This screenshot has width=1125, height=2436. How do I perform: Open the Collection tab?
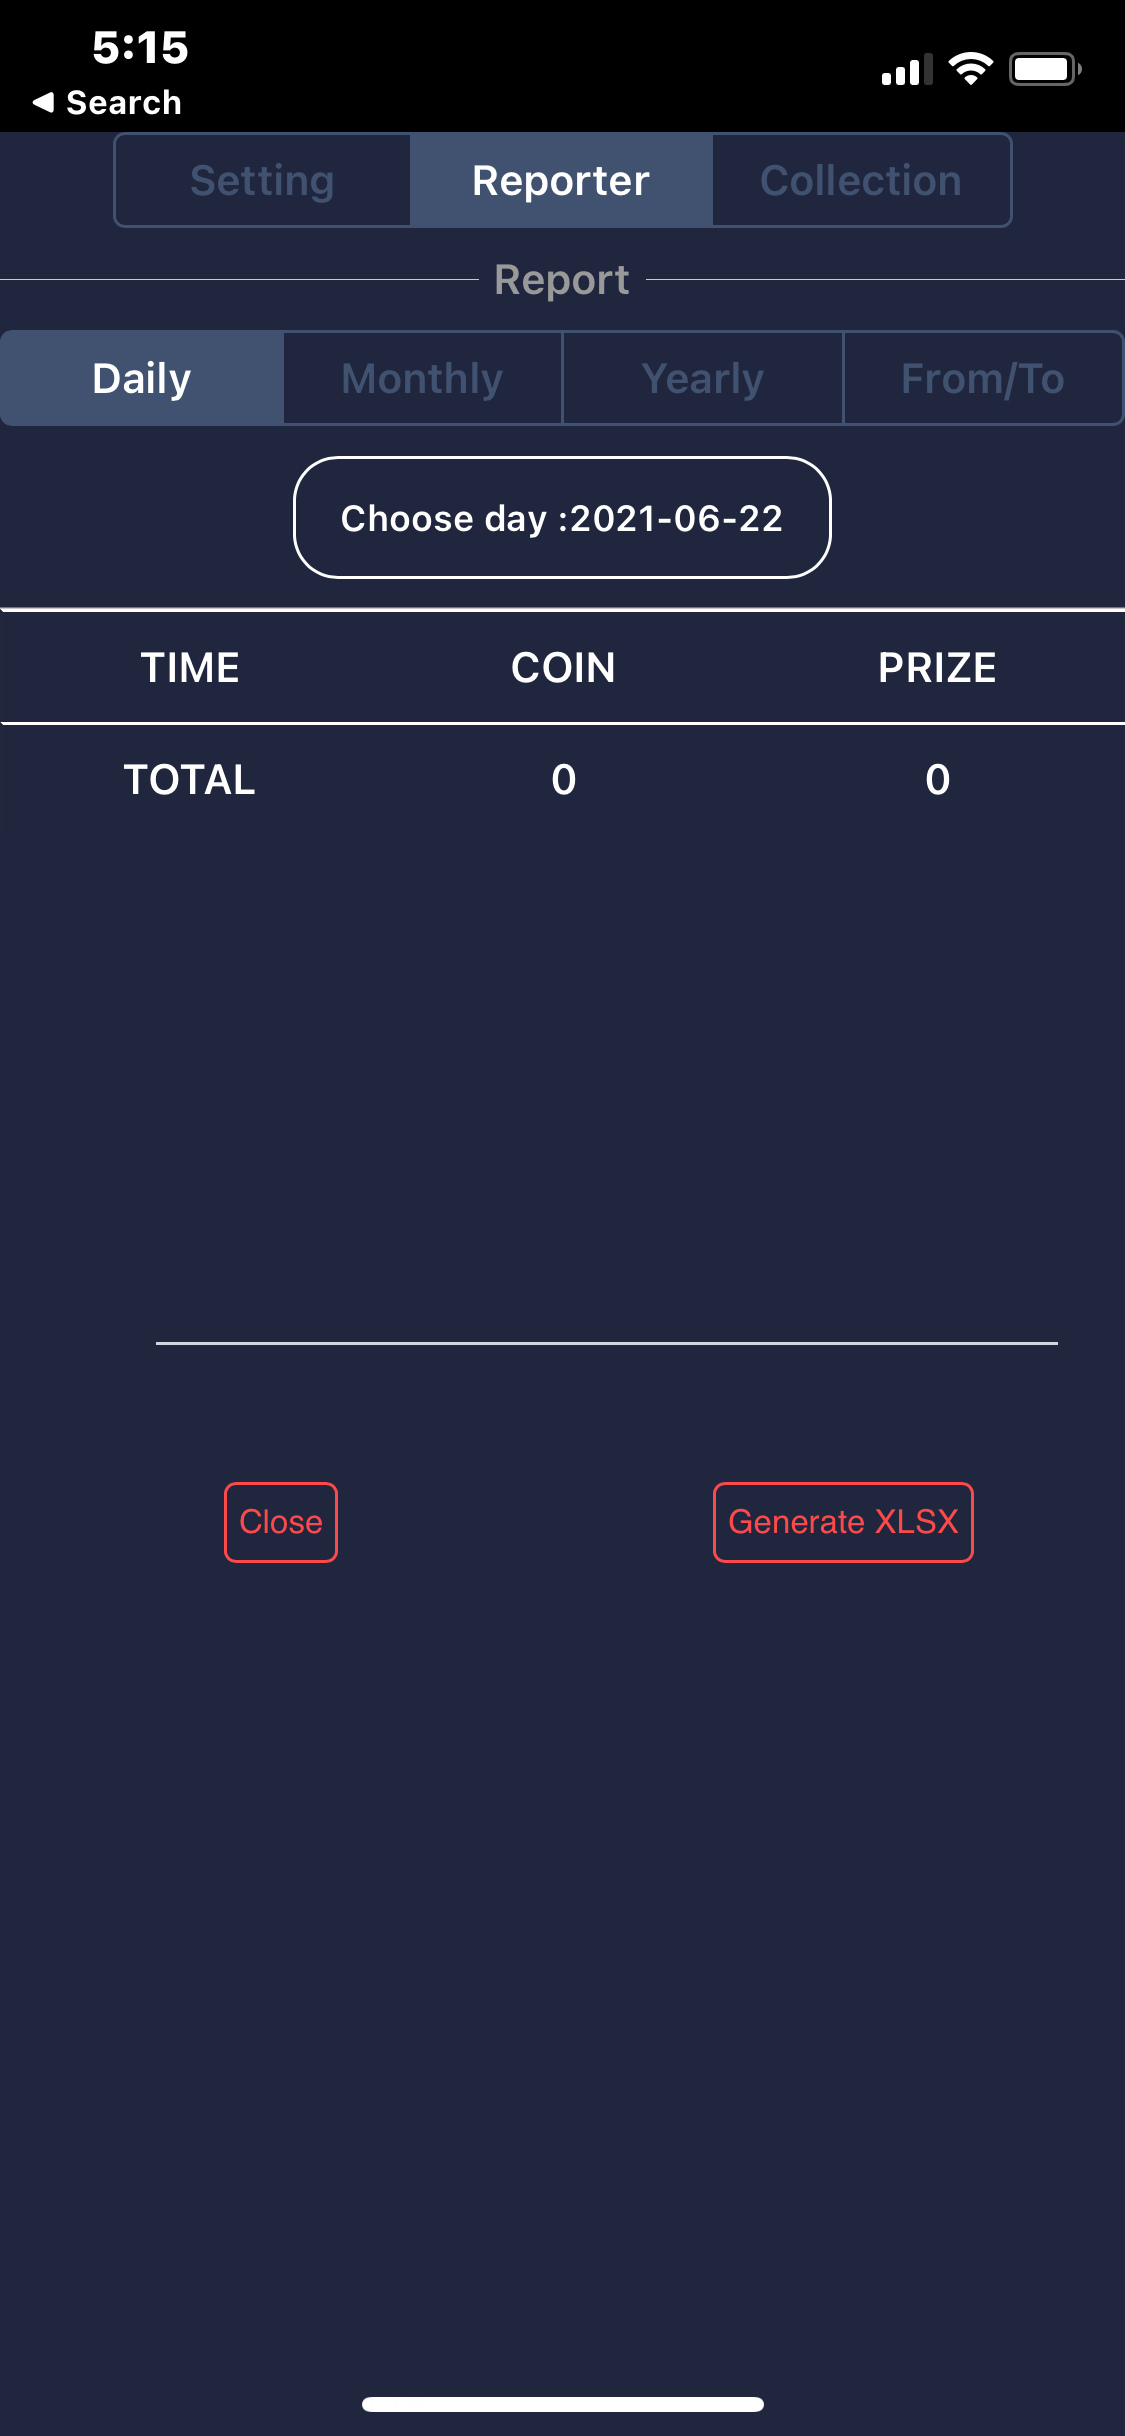tap(860, 181)
